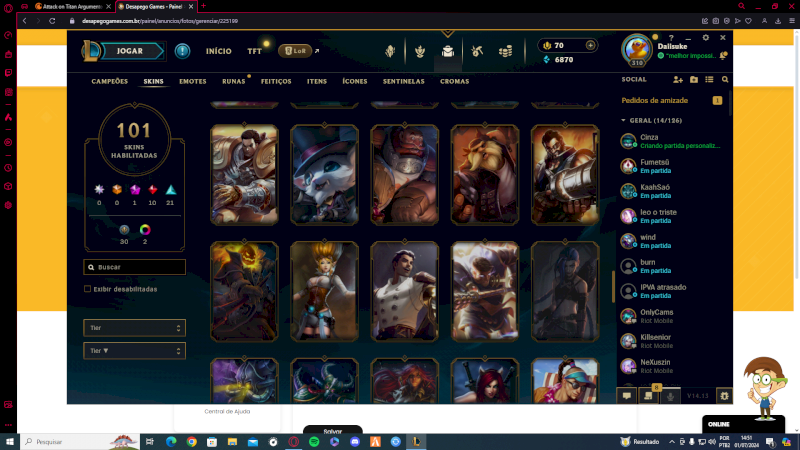Image resolution: width=800 pixels, height=450 pixels.
Task: Open the Clash trophy icon
Action: pos(420,51)
